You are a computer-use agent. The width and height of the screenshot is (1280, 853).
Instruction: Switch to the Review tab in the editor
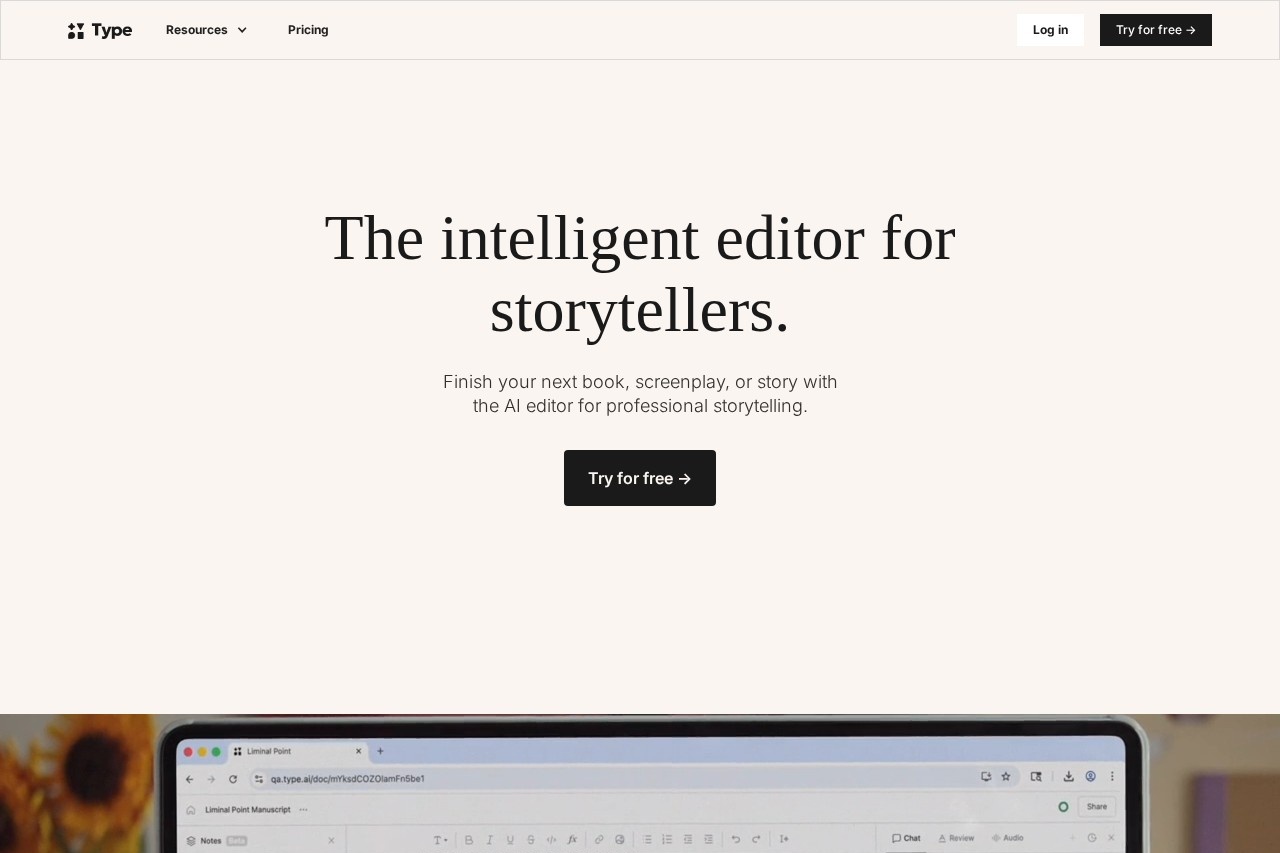pos(956,838)
